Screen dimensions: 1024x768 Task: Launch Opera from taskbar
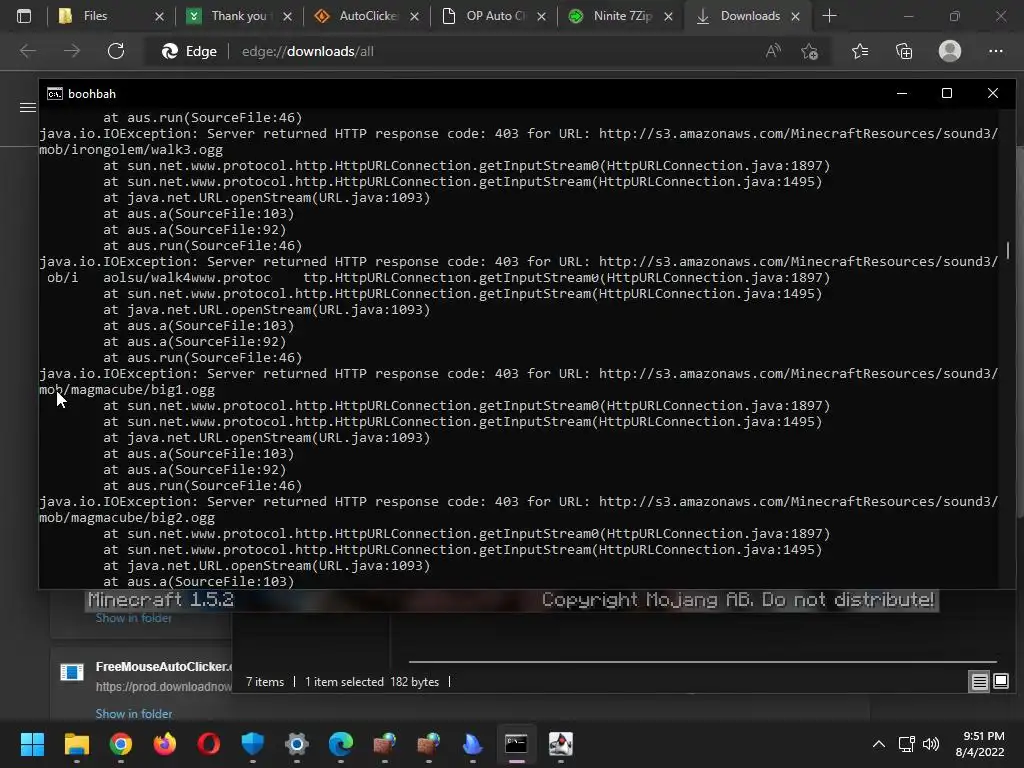click(x=208, y=744)
